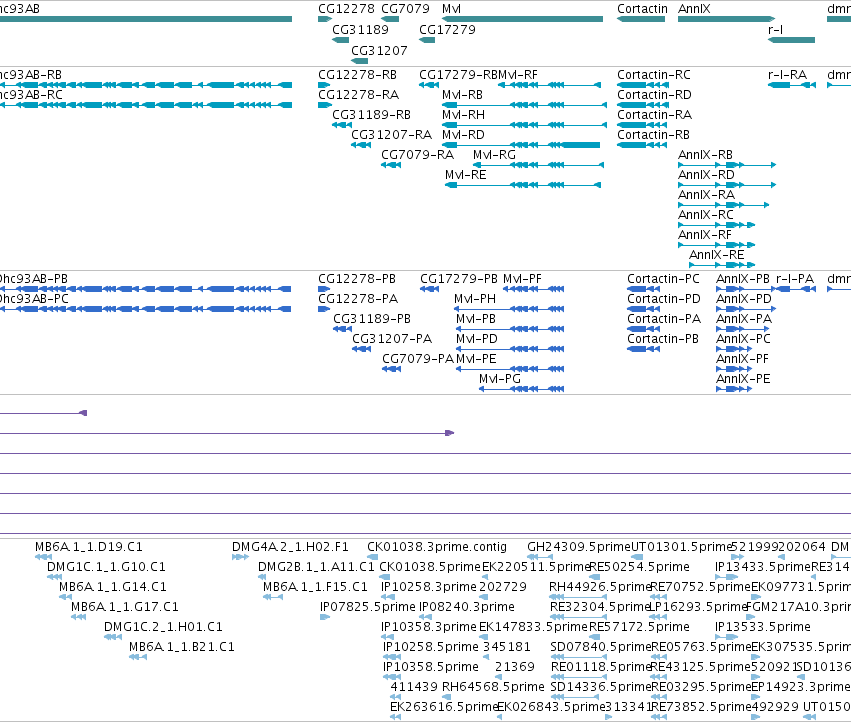This screenshot has height=722, width=851.
Task: Click transcript Mvl-RF
Action: coord(549,85)
